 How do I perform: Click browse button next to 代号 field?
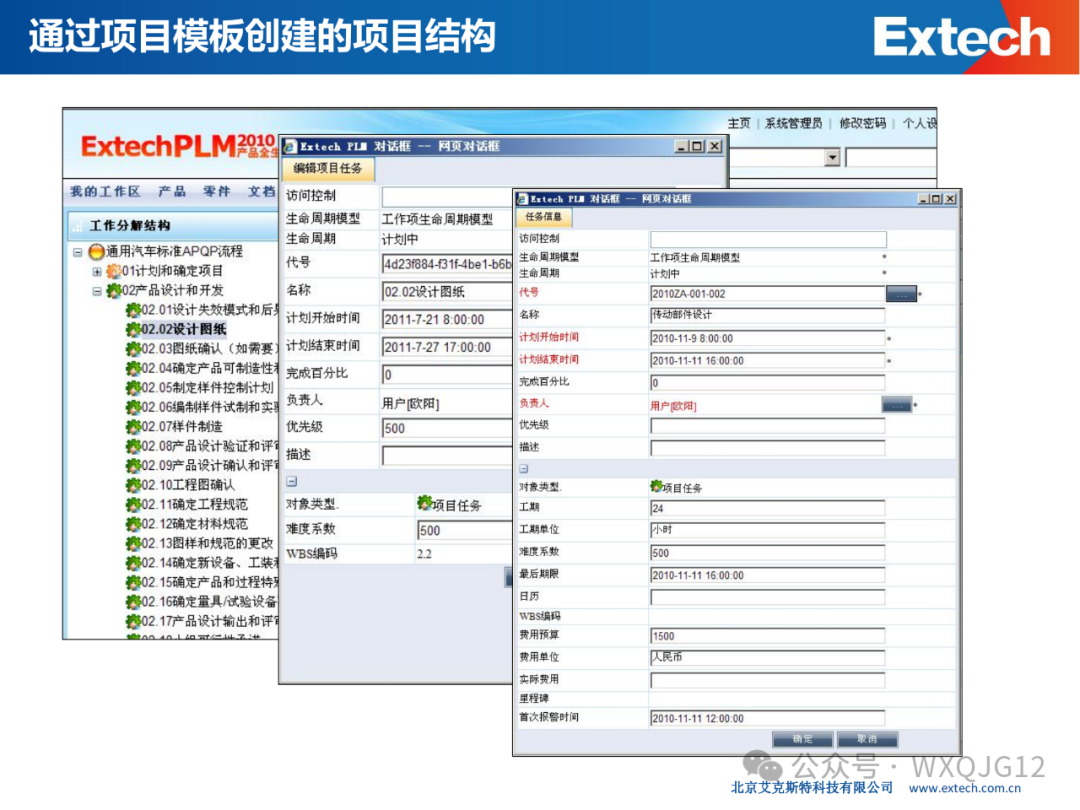pos(901,294)
